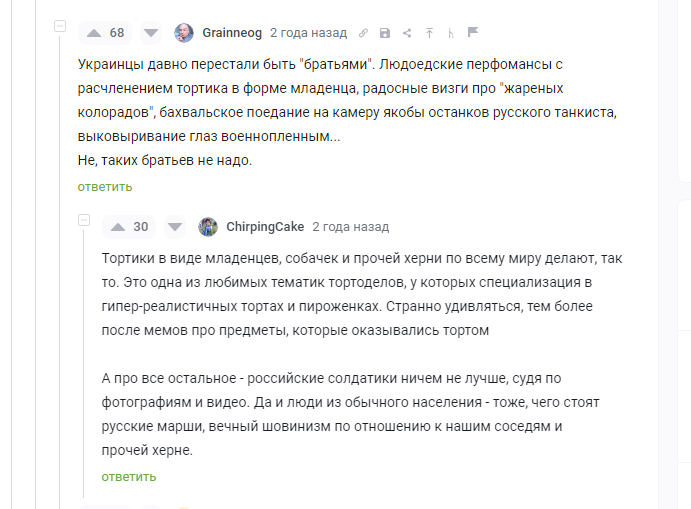This screenshot has width=691, height=509.
Task: Click the timestamp on Grainneog's comment
Action: pyautogui.click(x=309, y=33)
